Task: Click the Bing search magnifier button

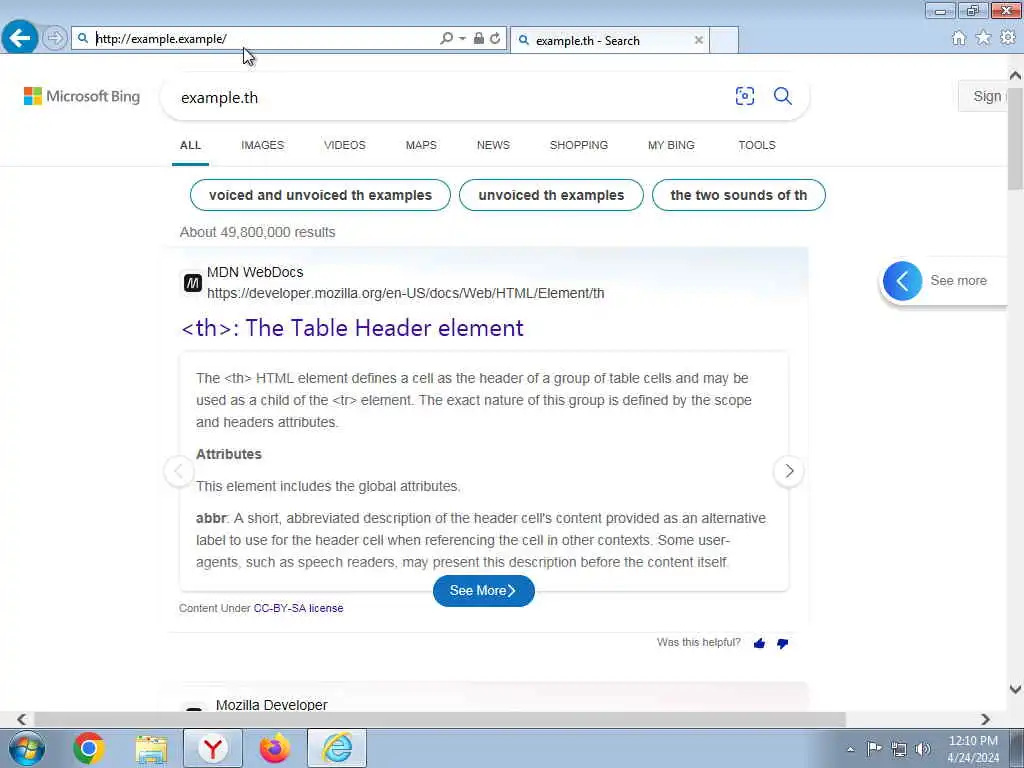Action: (x=782, y=97)
